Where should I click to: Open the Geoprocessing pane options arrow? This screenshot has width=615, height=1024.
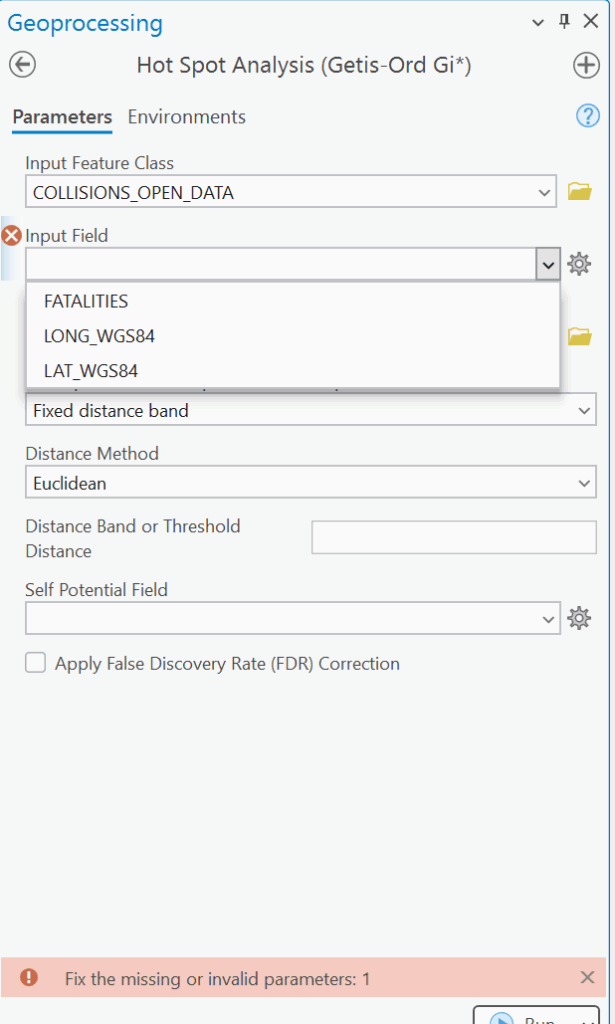pyautogui.click(x=538, y=22)
